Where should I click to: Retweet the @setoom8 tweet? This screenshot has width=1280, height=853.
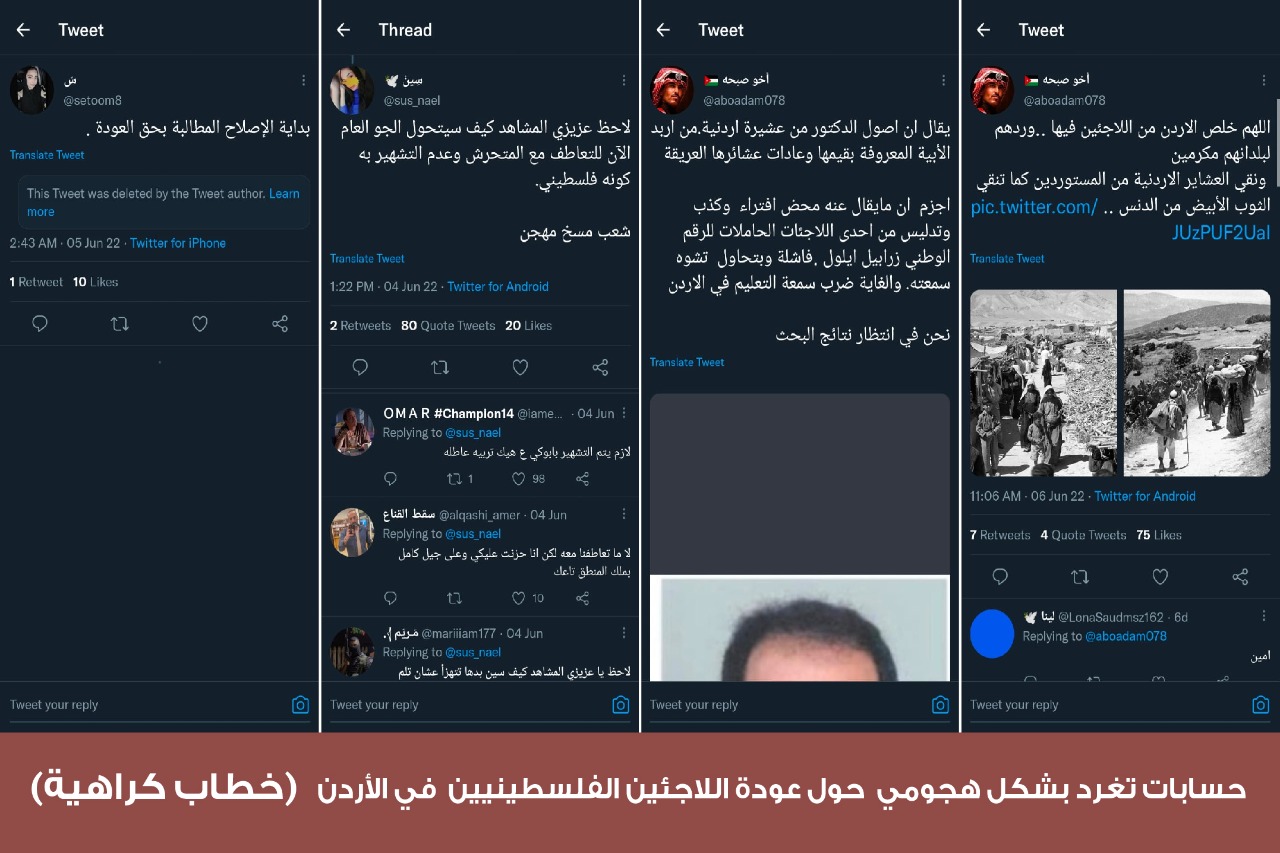[x=120, y=324]
